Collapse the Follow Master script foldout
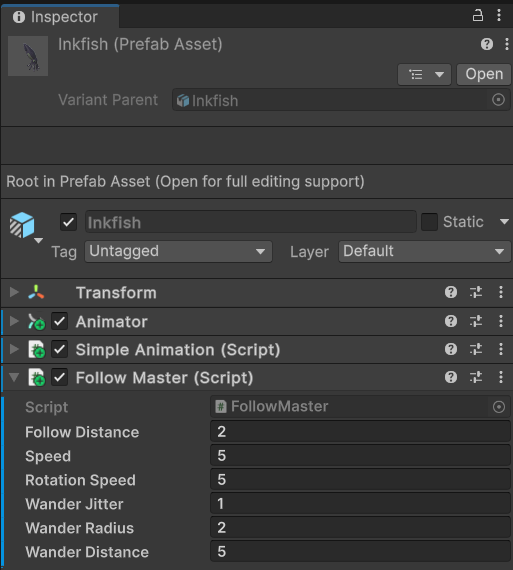The width and height of the screenshot is (513, 570). (x=14, y=377)
